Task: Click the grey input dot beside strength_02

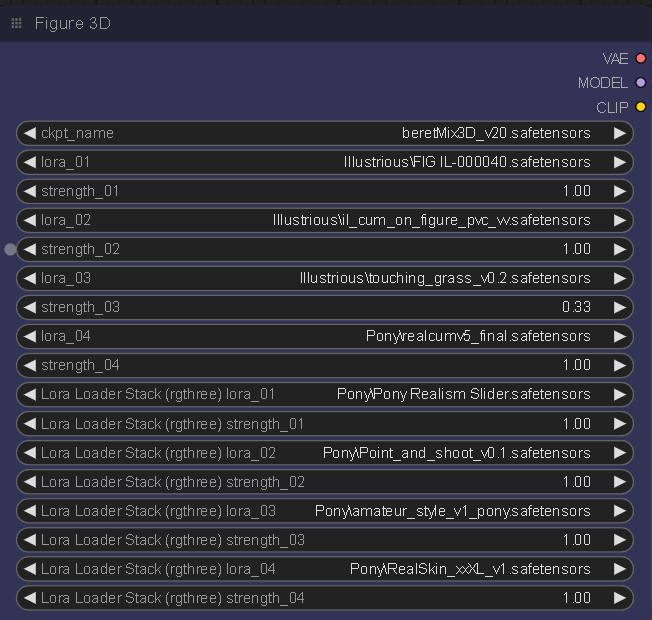Action: click(x=10, y=249)
